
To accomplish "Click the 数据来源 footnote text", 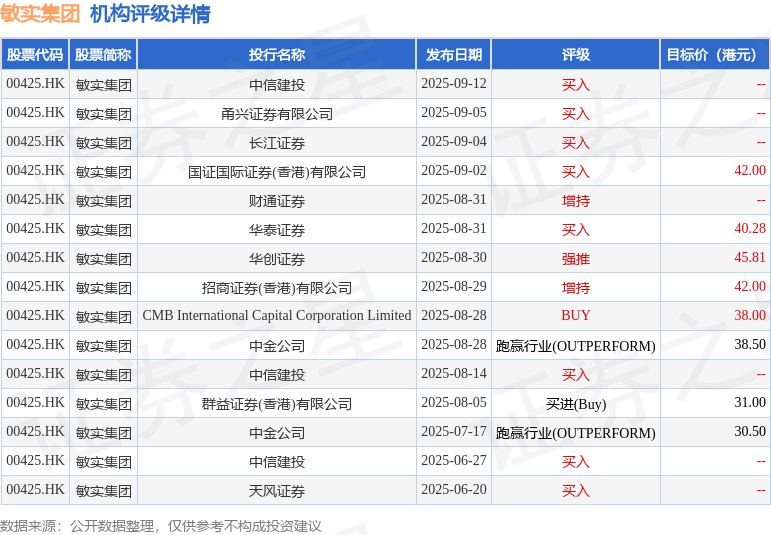I will tap(160, 526).
